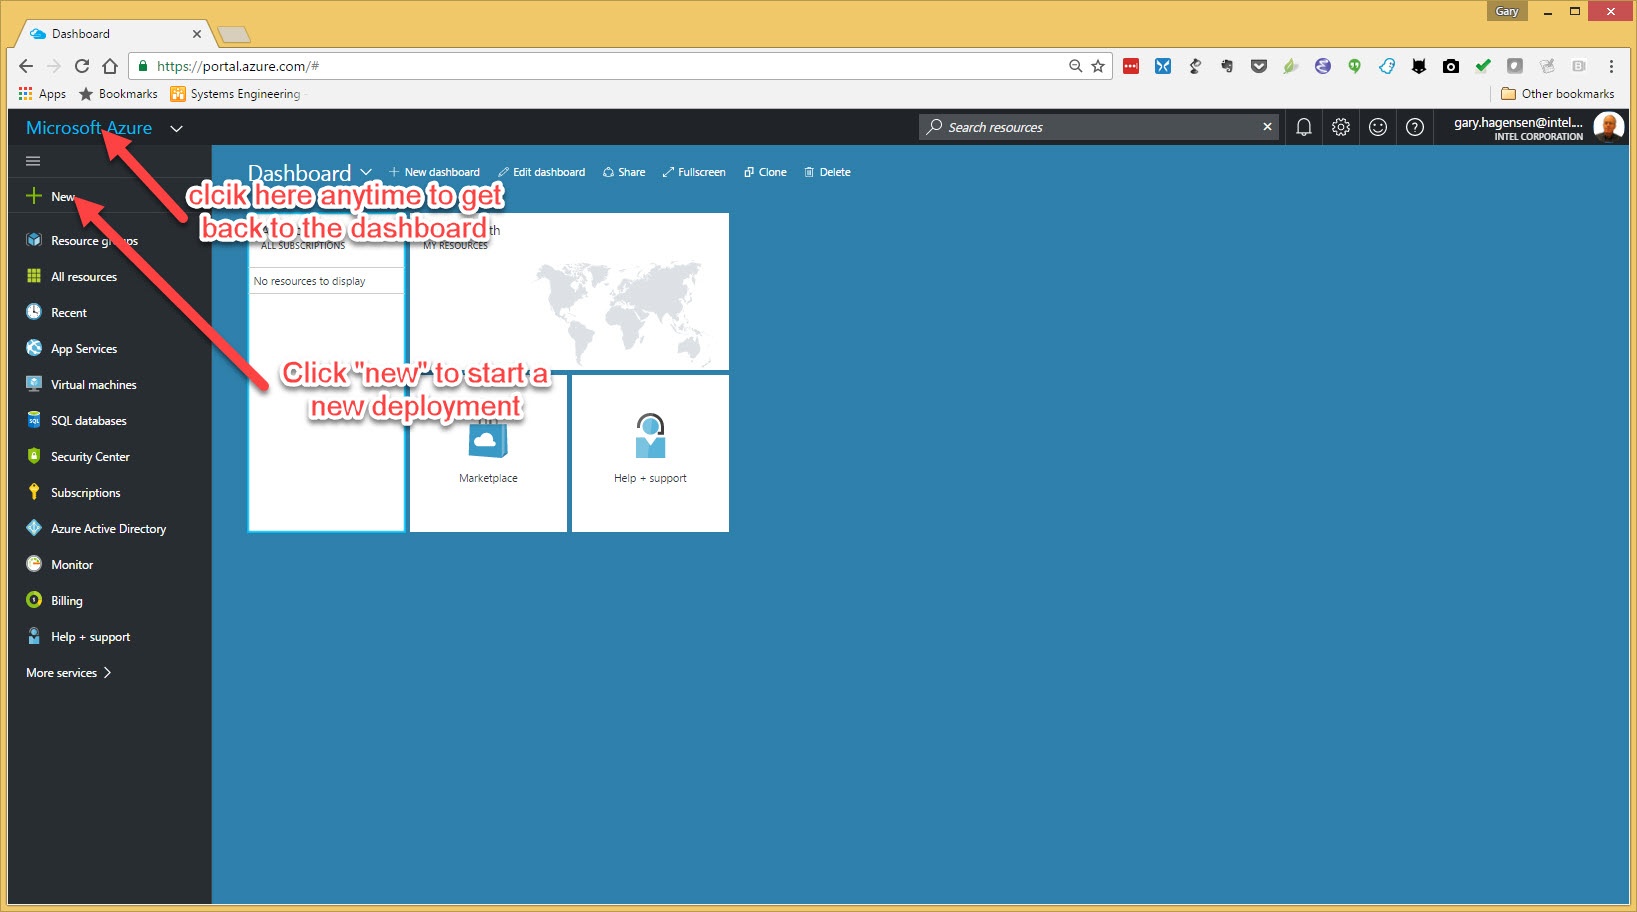This screenshot has width=1637, height=912.
Task: Click 'No resources to display' text
Action: [309, 281]
